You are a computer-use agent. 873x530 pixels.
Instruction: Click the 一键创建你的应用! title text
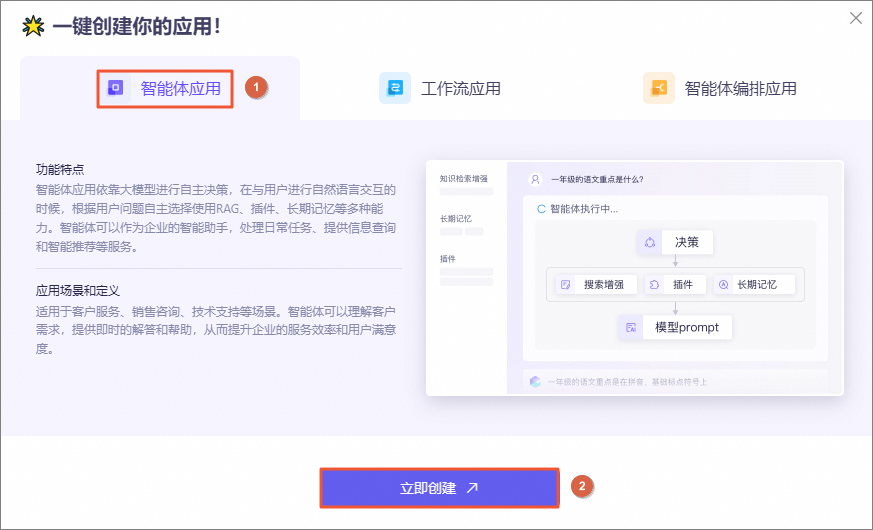(137, 26)
